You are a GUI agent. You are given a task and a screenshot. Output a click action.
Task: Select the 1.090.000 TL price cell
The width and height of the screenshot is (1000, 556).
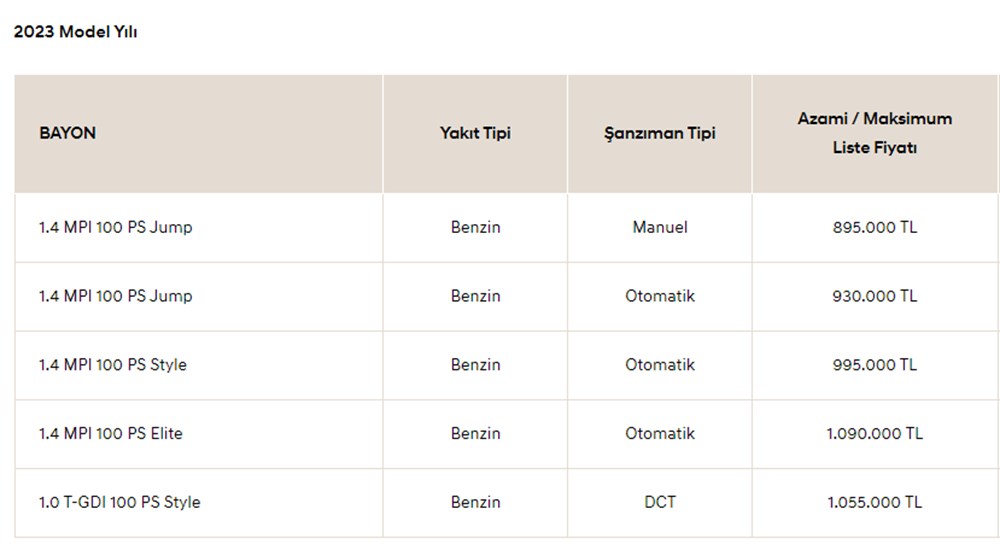[x=874, y=434]
